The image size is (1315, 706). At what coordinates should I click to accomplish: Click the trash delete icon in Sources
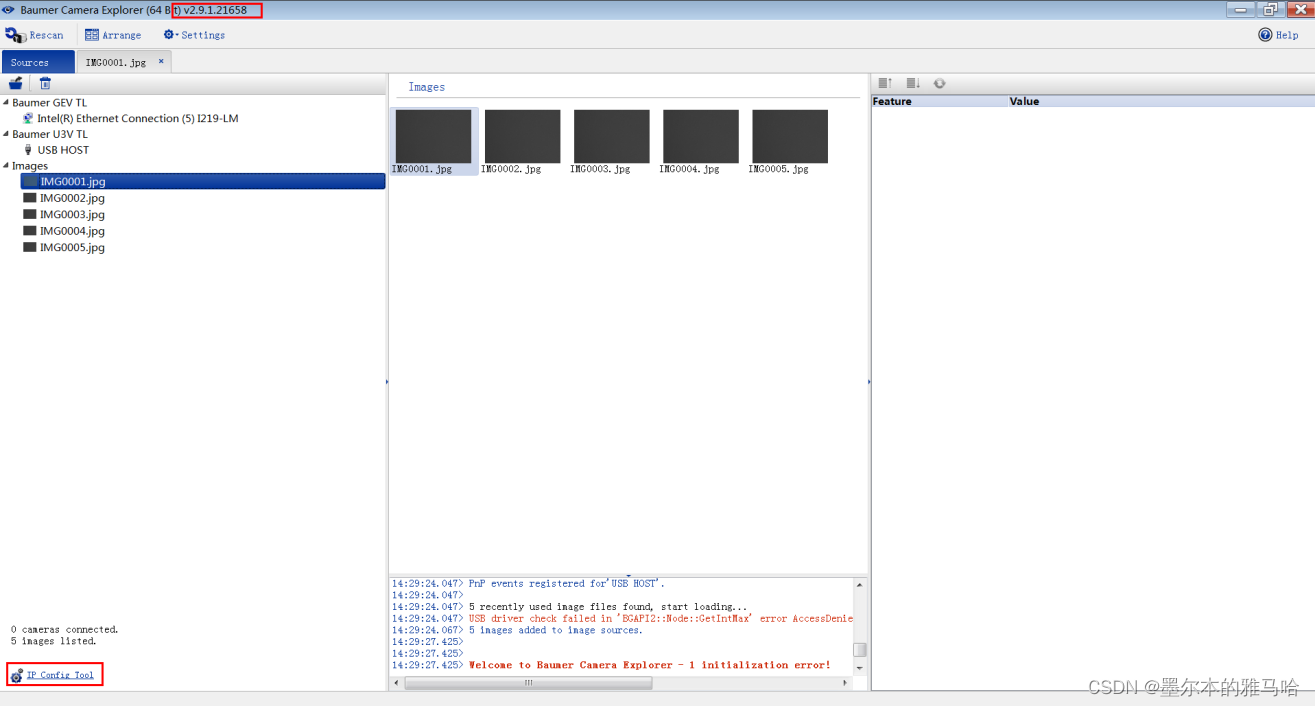click(45, 84)
